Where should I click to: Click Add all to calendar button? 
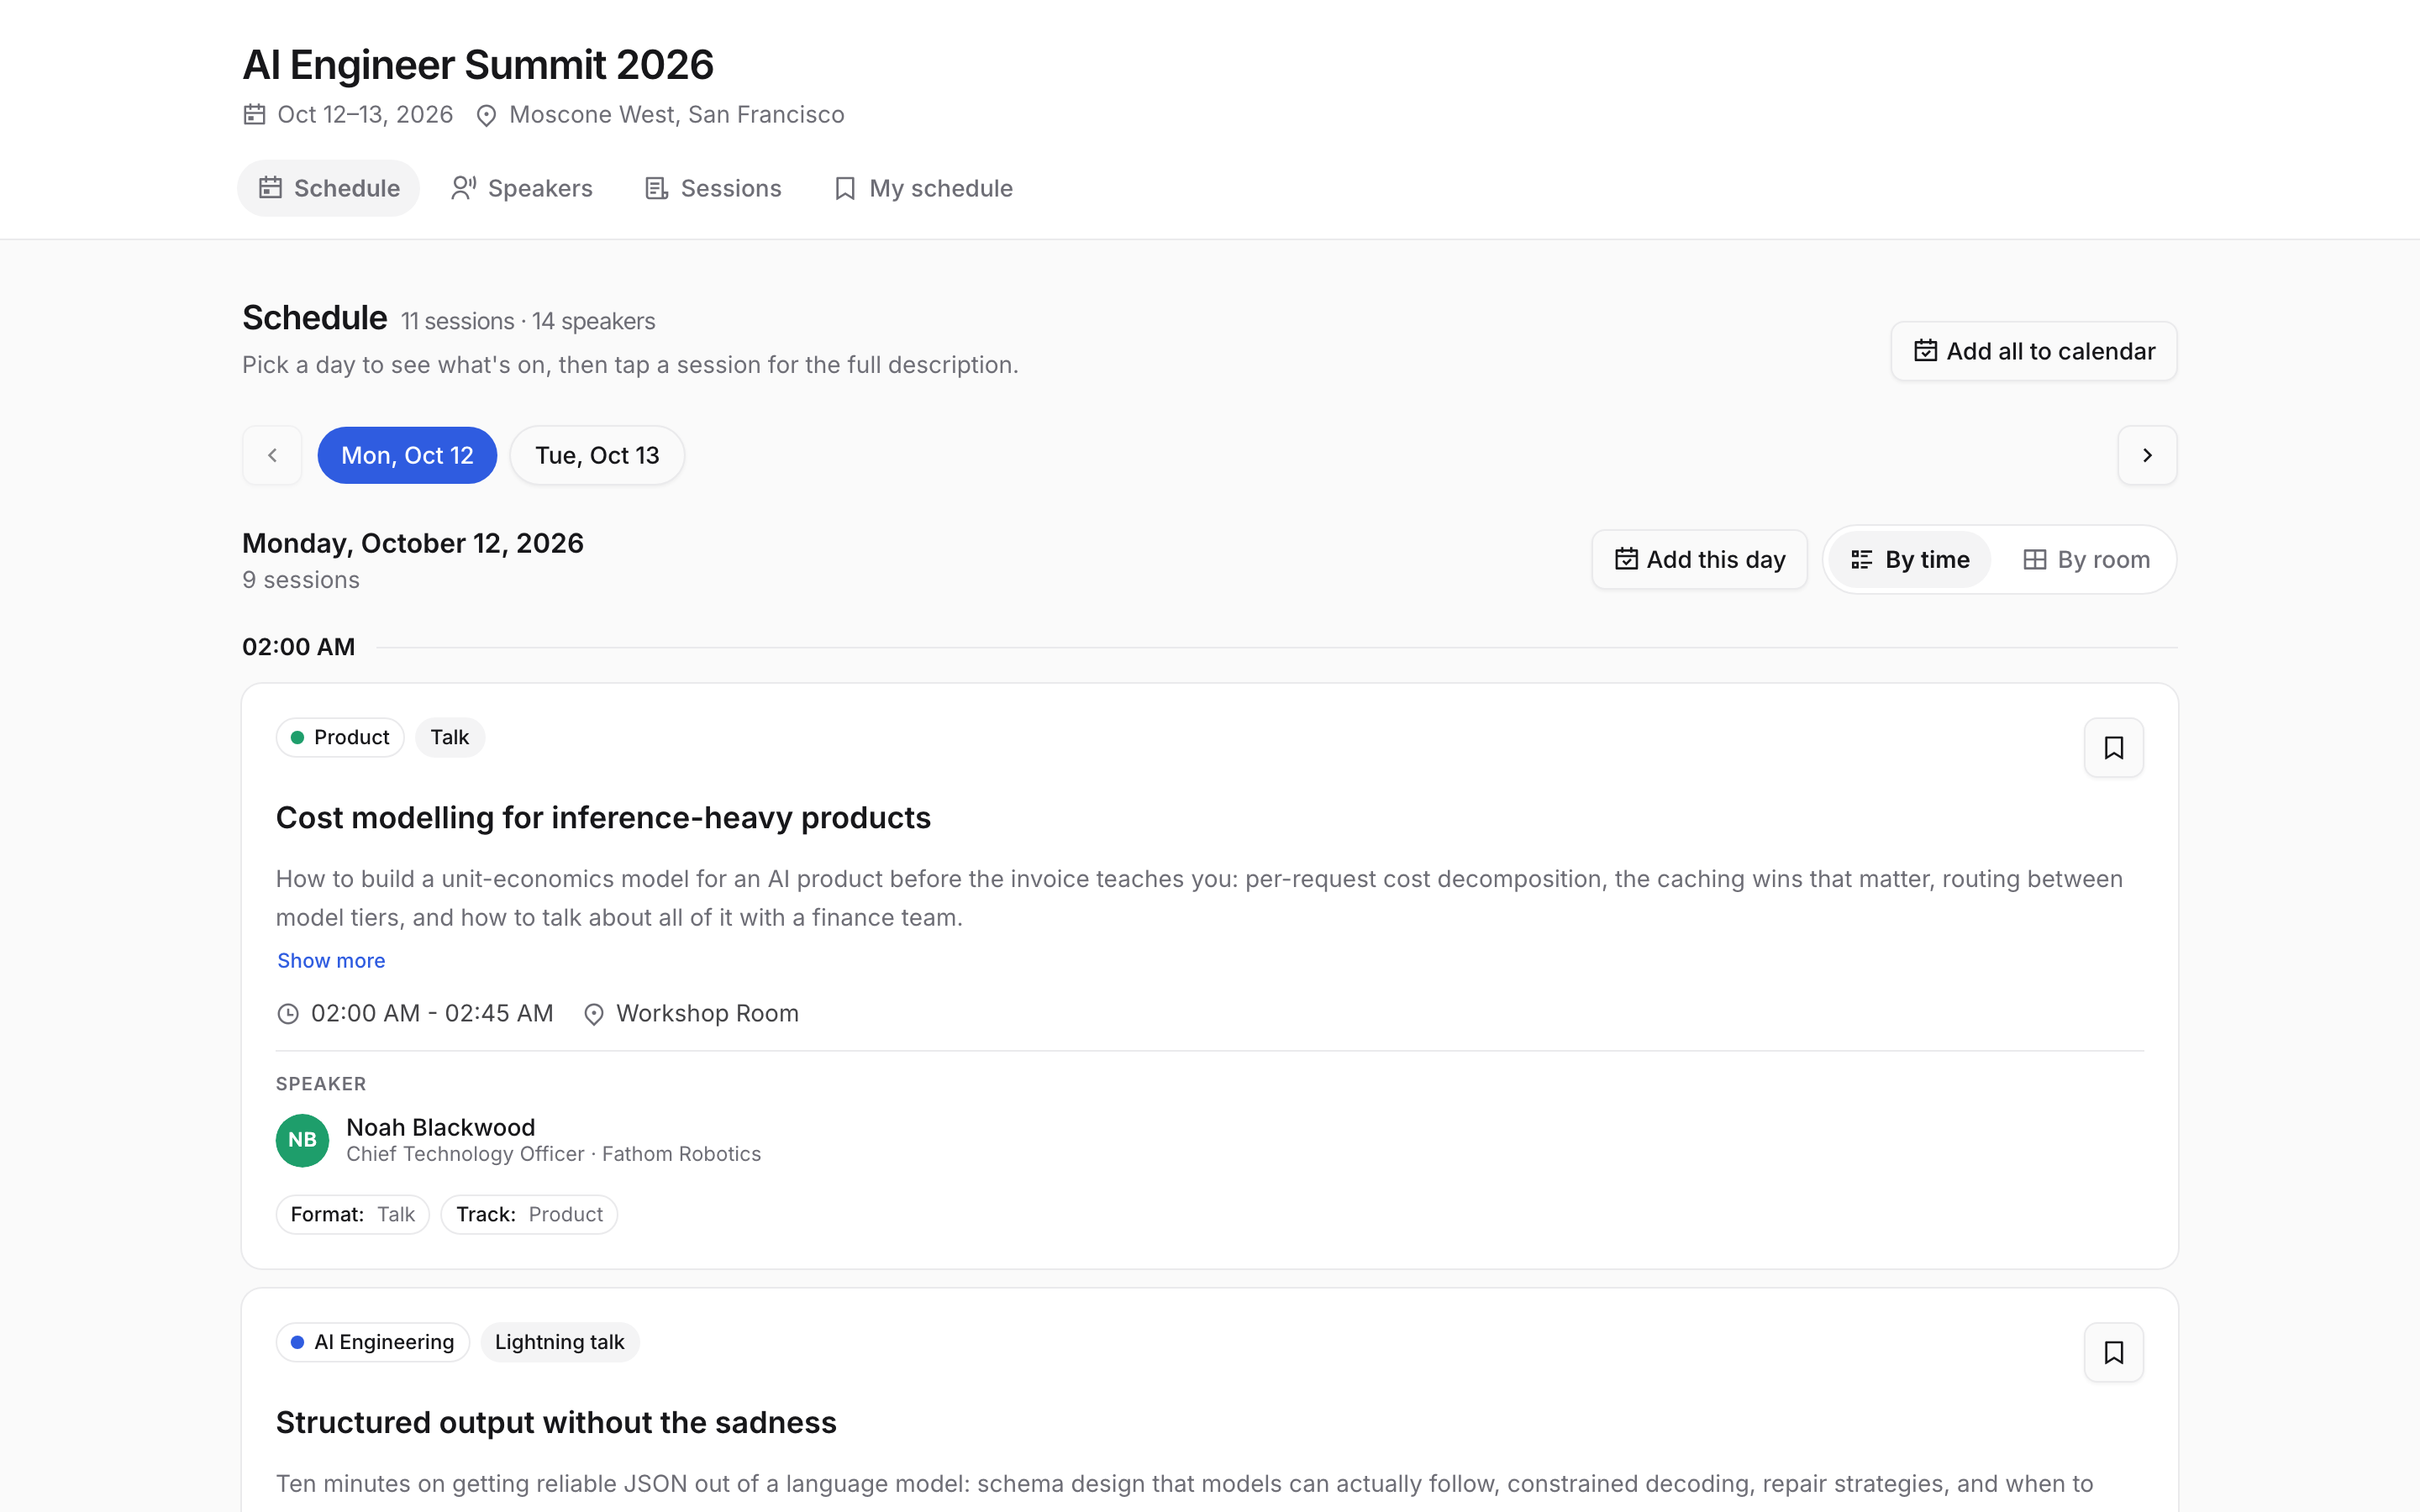coord(2033,351)
